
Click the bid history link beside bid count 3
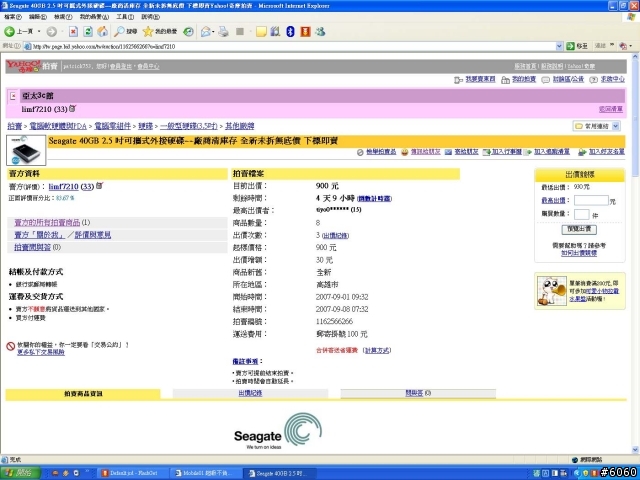pyautogui.click(x=336, y=236)
